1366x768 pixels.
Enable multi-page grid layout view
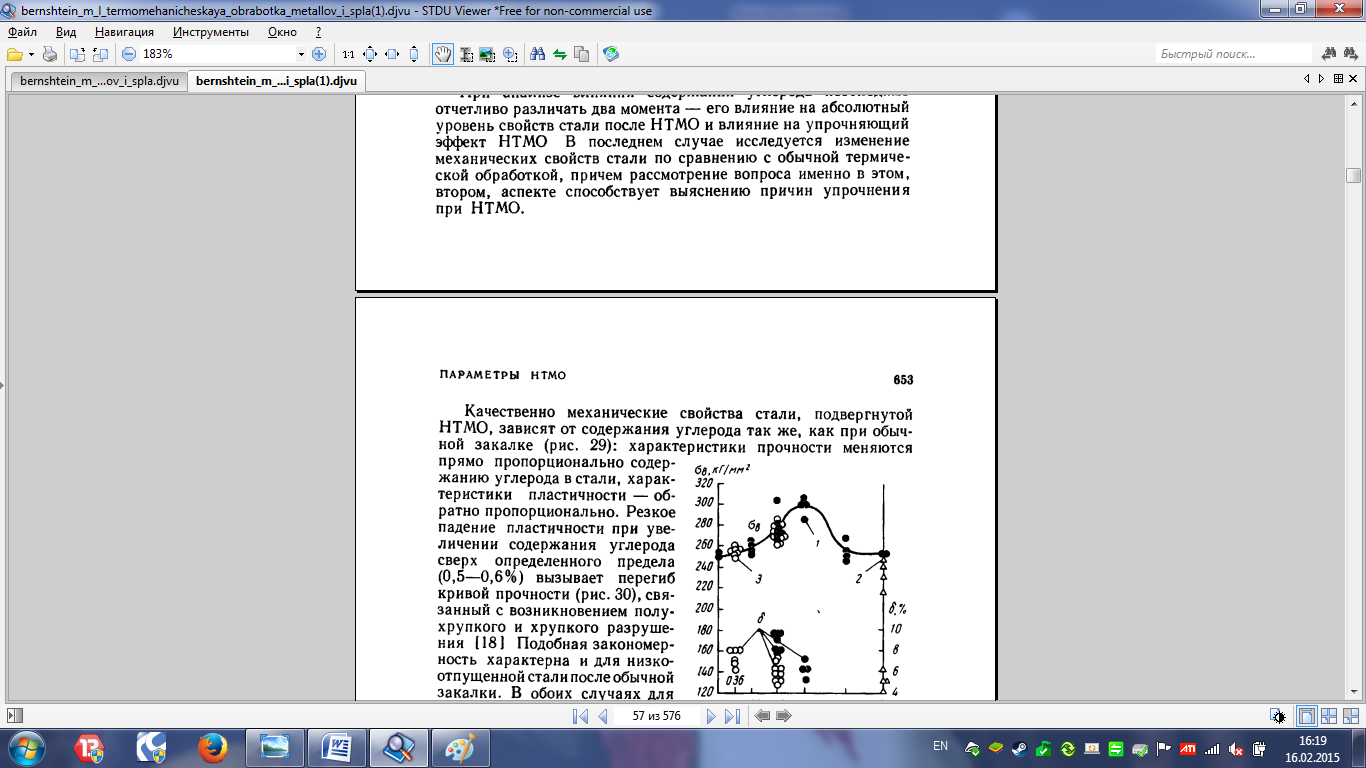point(1329,716)
